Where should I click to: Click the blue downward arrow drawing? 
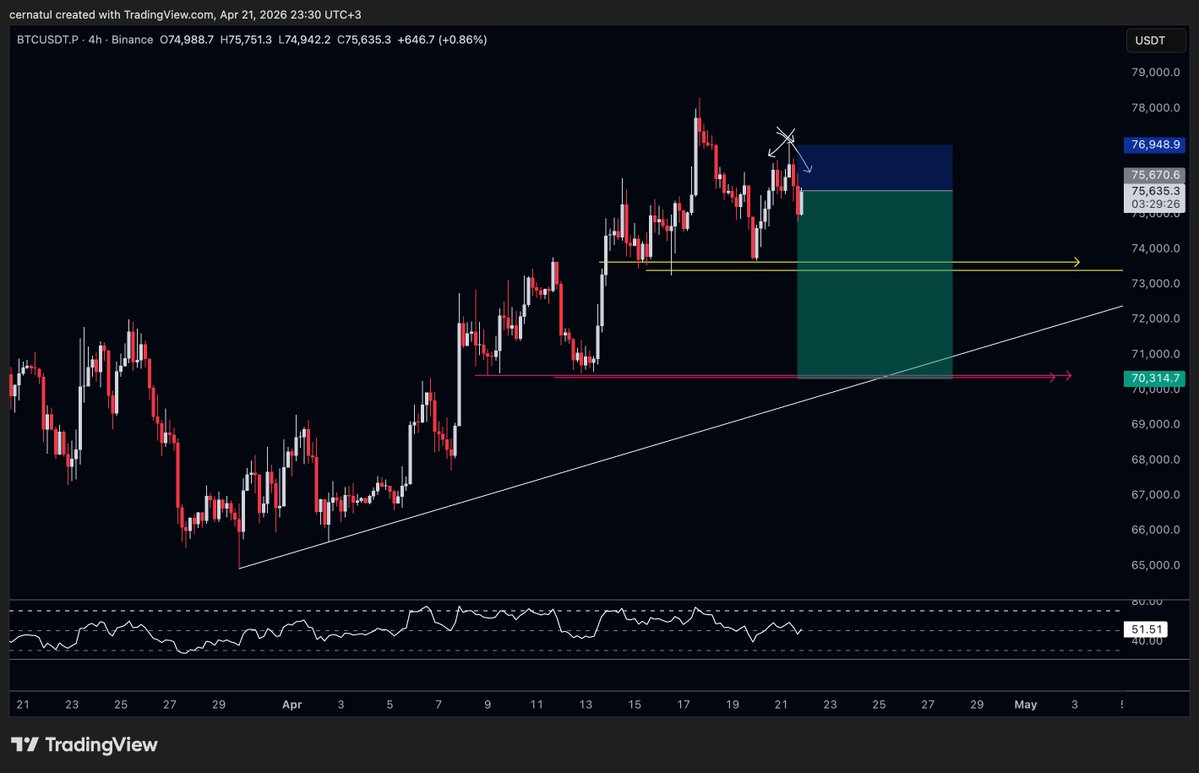803,160
